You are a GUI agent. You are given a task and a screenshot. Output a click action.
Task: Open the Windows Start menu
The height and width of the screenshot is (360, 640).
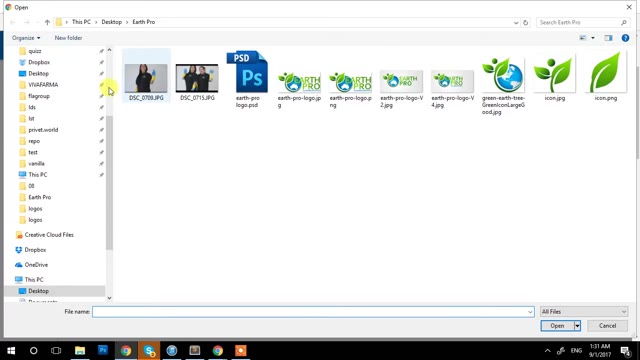11,351
